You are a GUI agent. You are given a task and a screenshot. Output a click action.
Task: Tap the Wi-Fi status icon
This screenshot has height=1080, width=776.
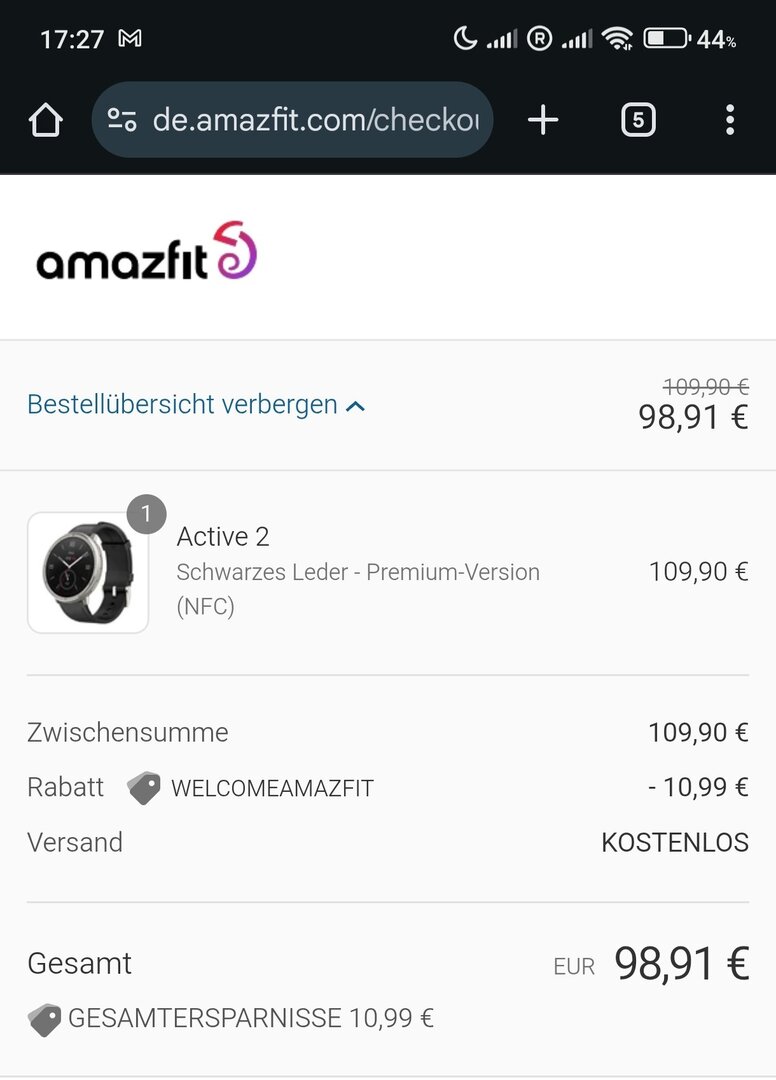click(x=617, y=39)
